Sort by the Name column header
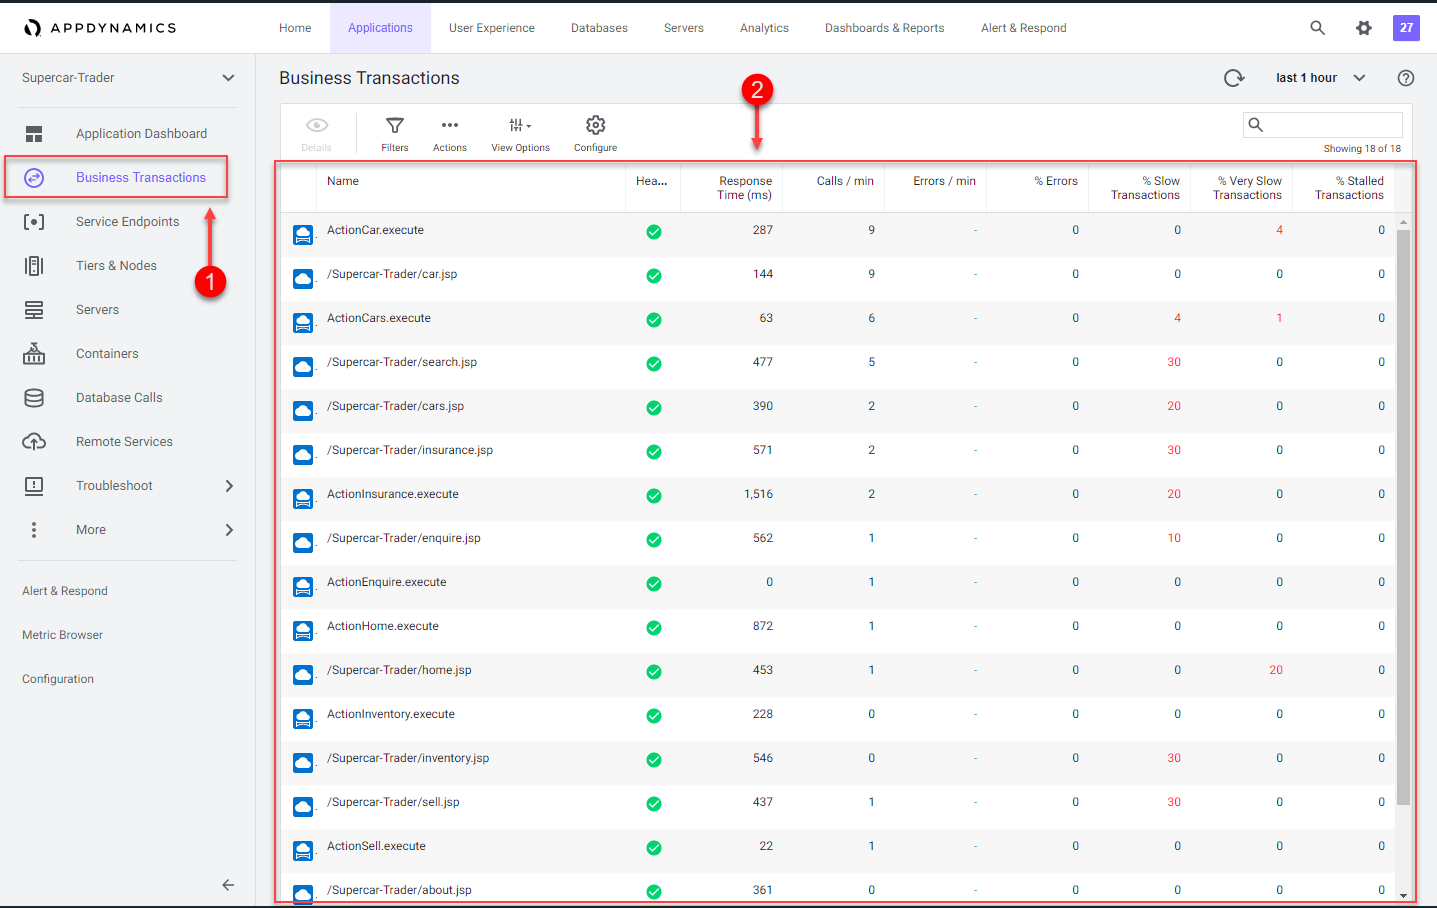This screenshot has width=1437, height=908. (343, 181)
